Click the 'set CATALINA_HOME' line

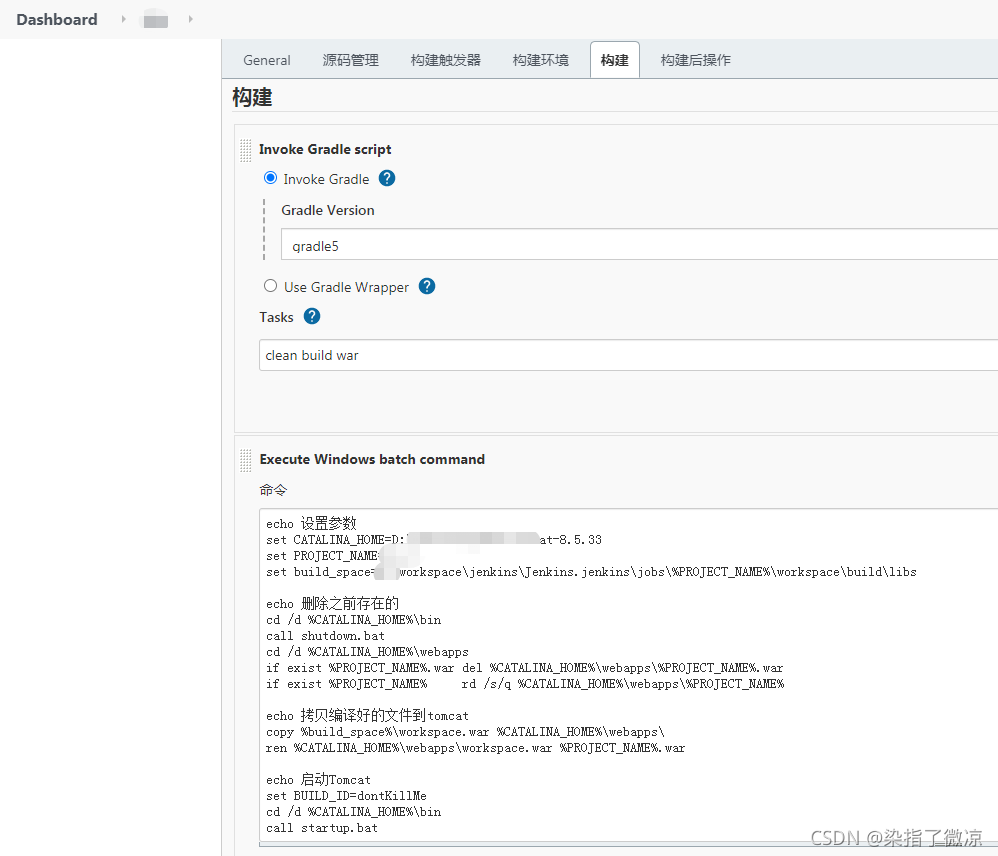click(x=434, y=540)
